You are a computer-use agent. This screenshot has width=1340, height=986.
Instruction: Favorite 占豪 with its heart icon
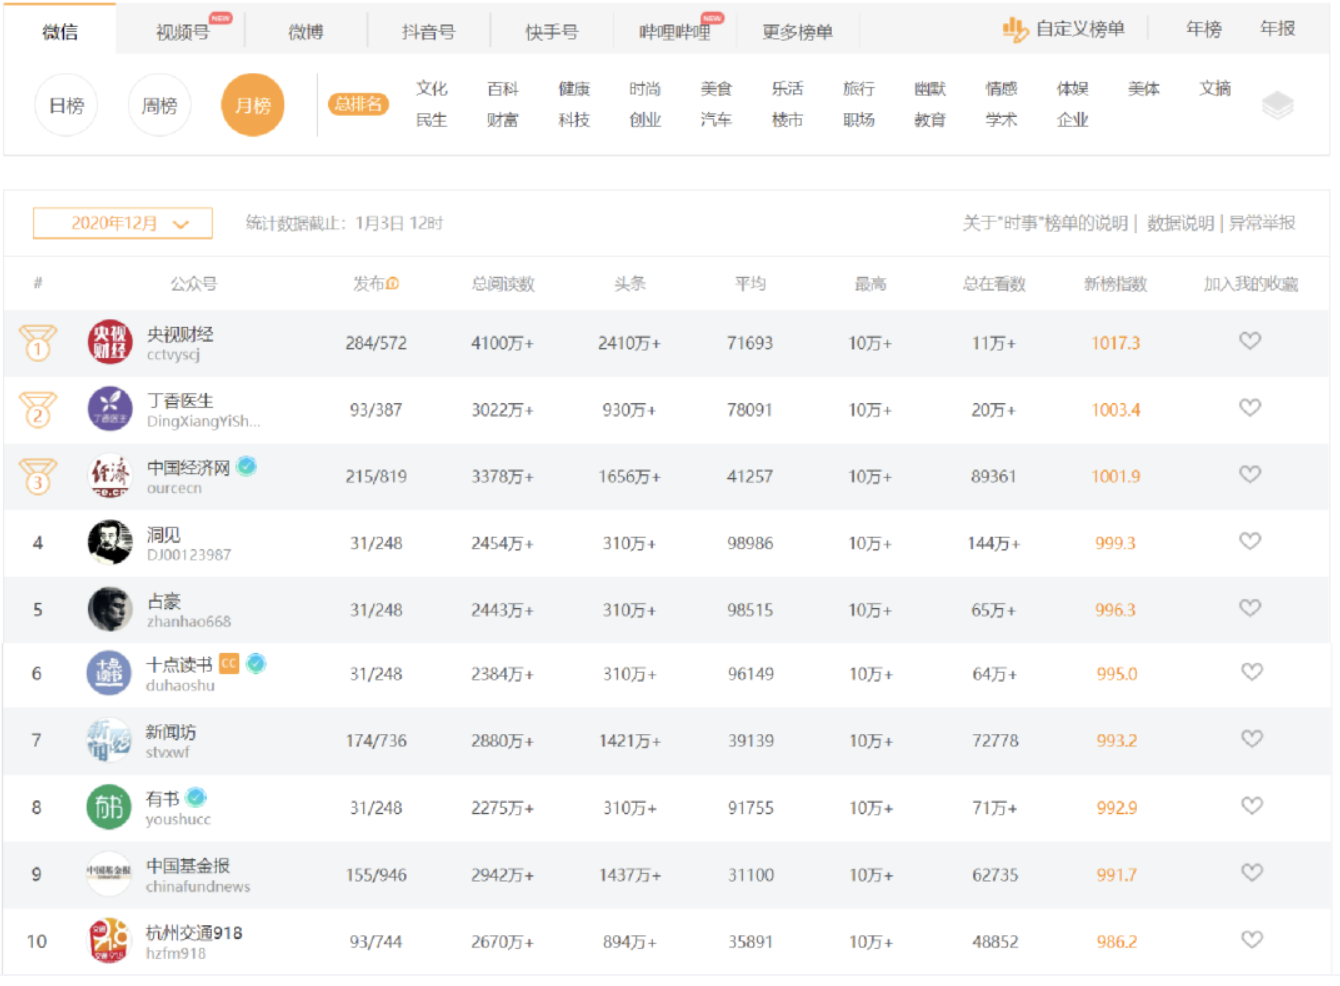click(1250, 608)
